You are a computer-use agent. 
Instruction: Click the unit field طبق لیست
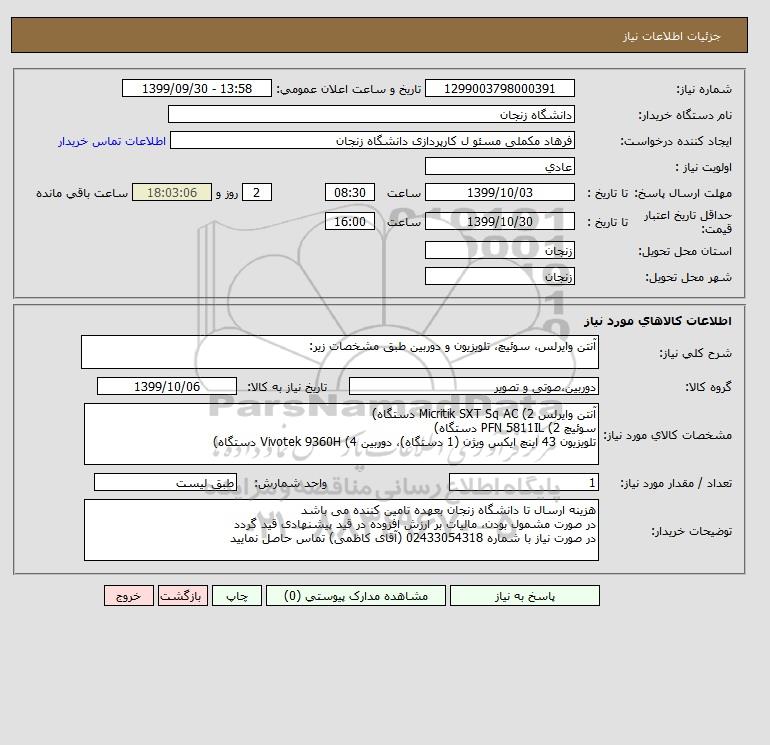coord(165,483)
